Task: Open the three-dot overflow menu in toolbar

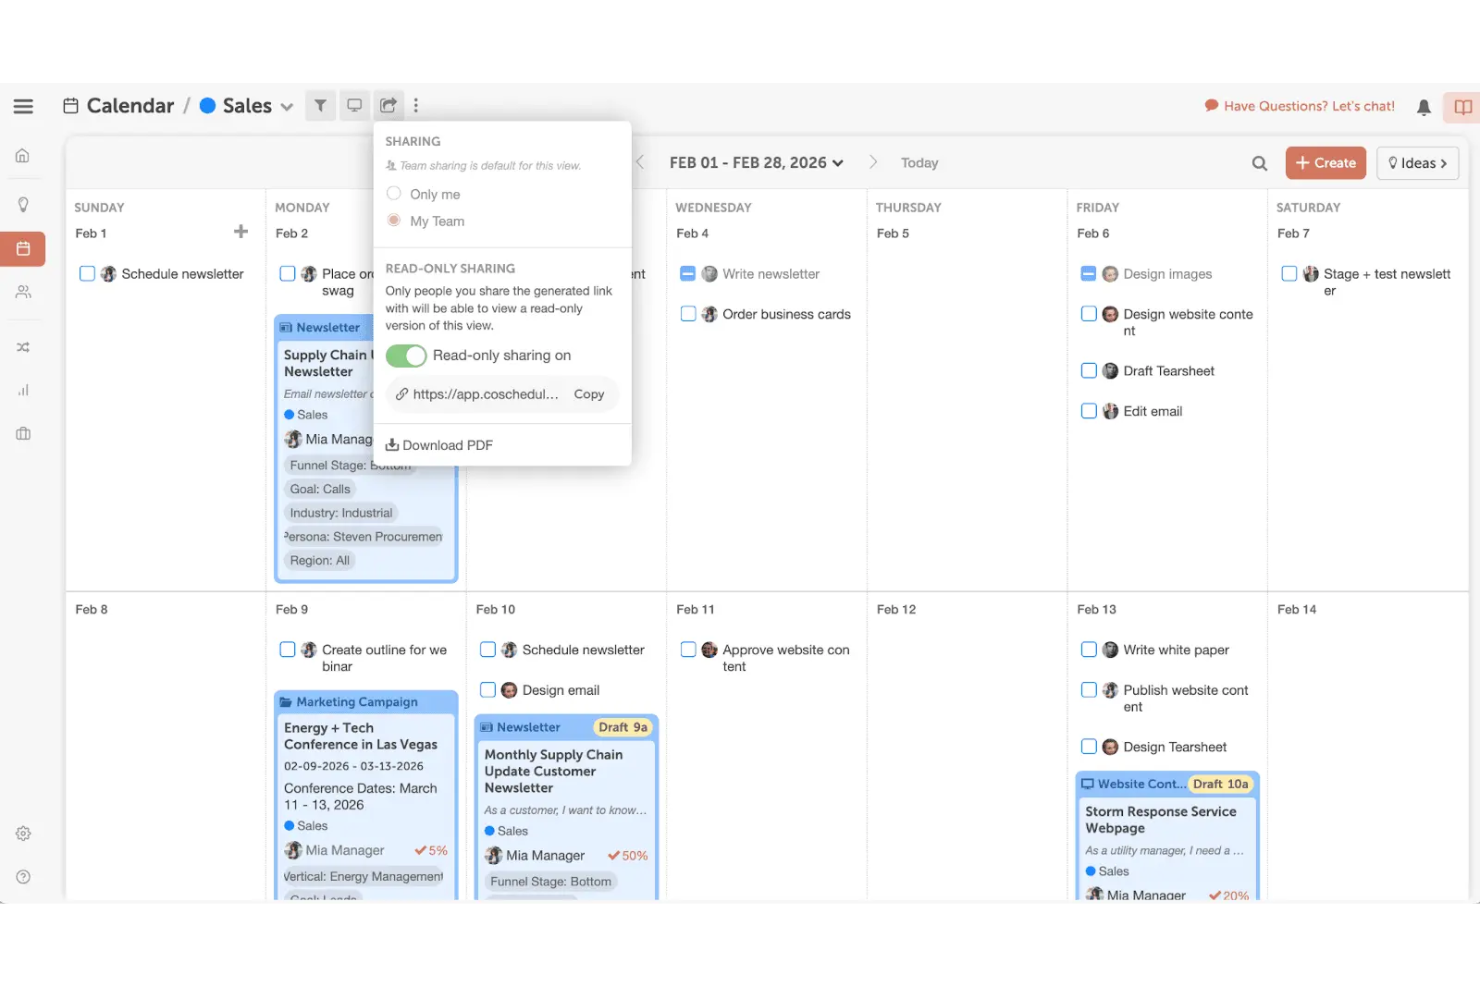Action: pos(415,105)
